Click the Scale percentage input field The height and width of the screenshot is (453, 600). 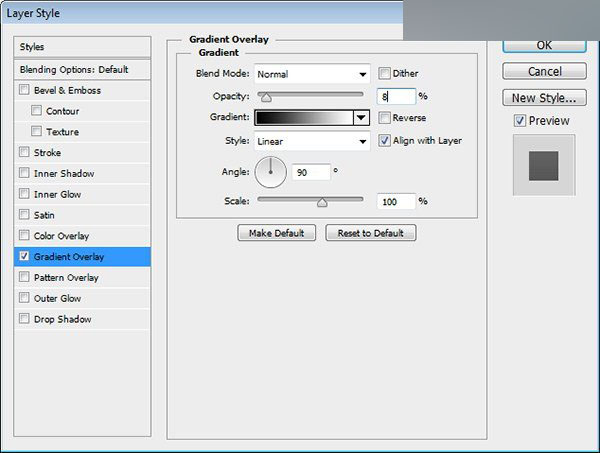pyautogui.click(x=396, y=201)
